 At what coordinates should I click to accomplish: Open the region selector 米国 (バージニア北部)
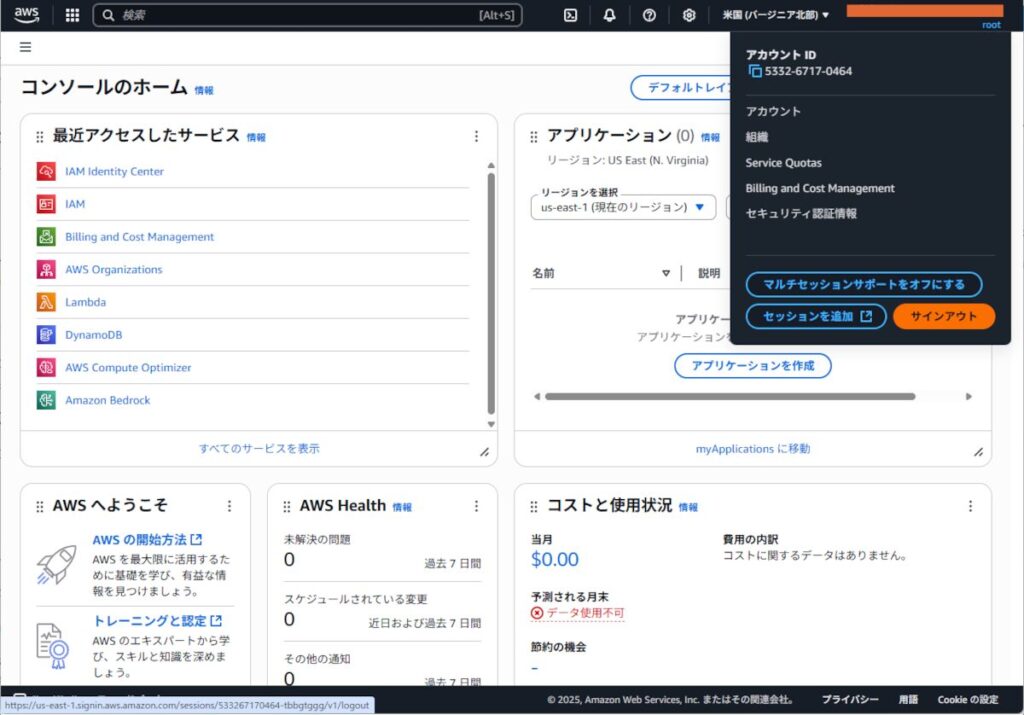pyautogui.click(x=775, y=15)
